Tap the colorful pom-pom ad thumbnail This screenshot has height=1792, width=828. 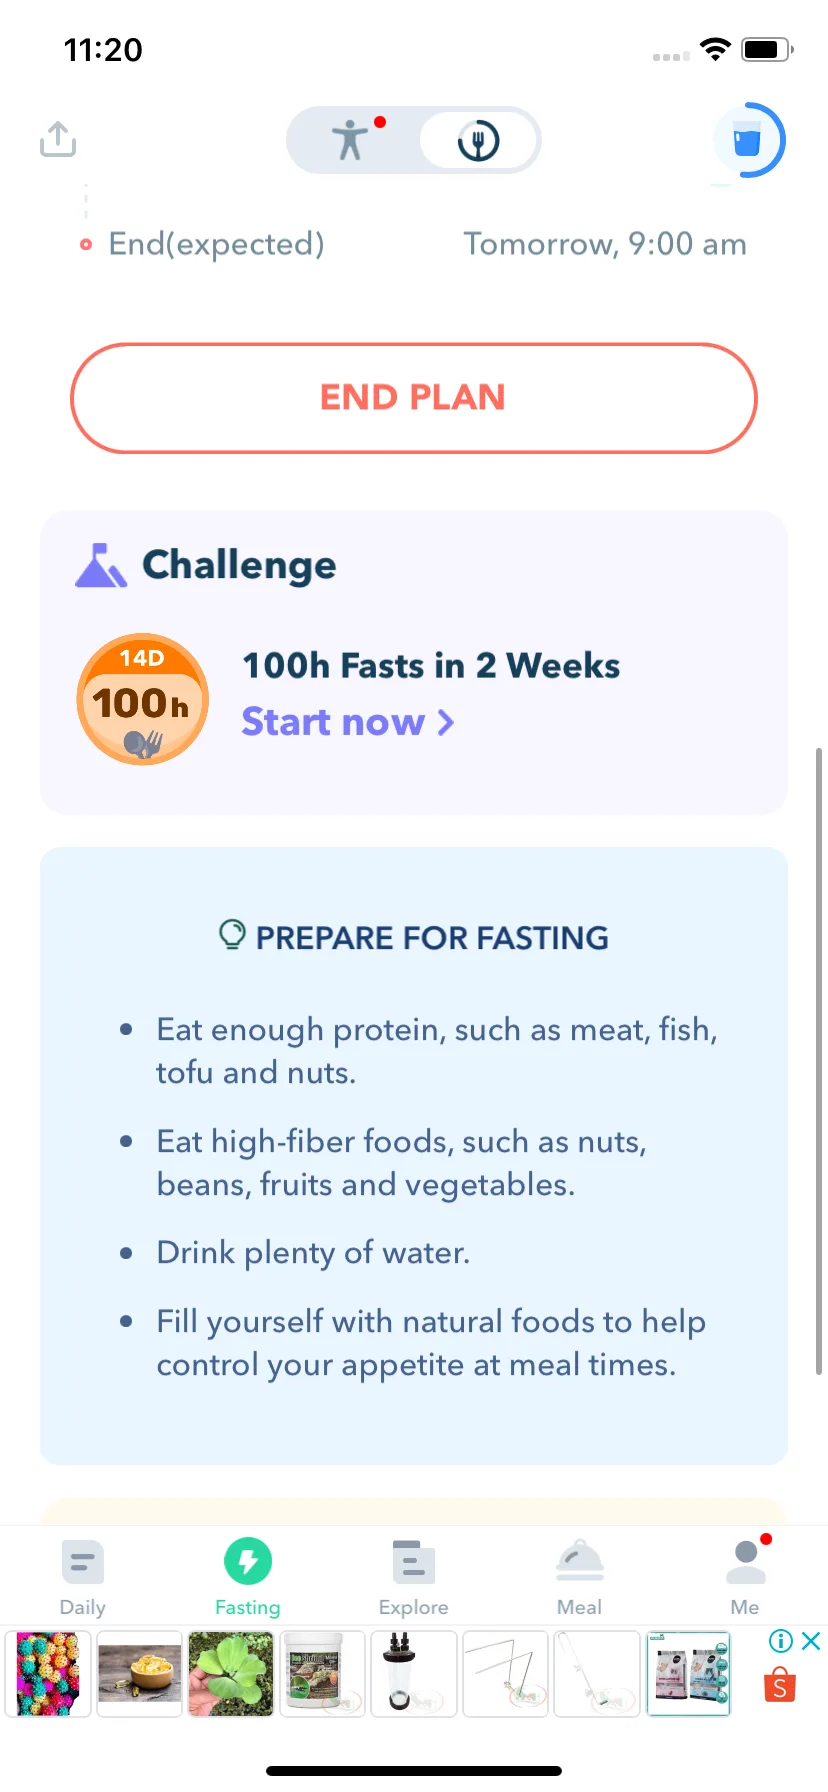coord(48,1674)
